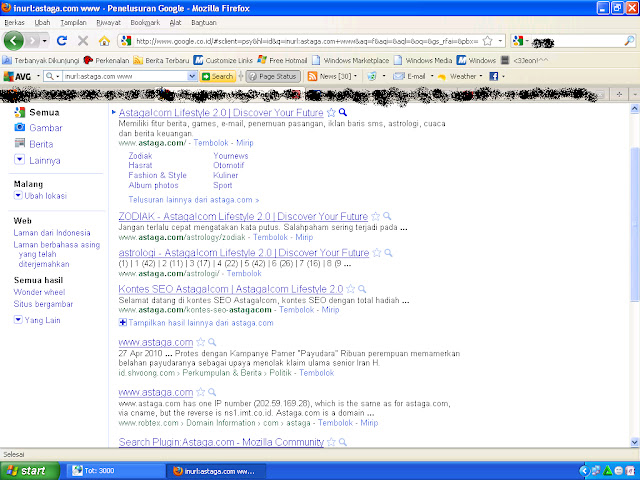Open the AVG logo dropdown arrow
The width and height of the screenshot is (640, 480).
tap(38, 76)
